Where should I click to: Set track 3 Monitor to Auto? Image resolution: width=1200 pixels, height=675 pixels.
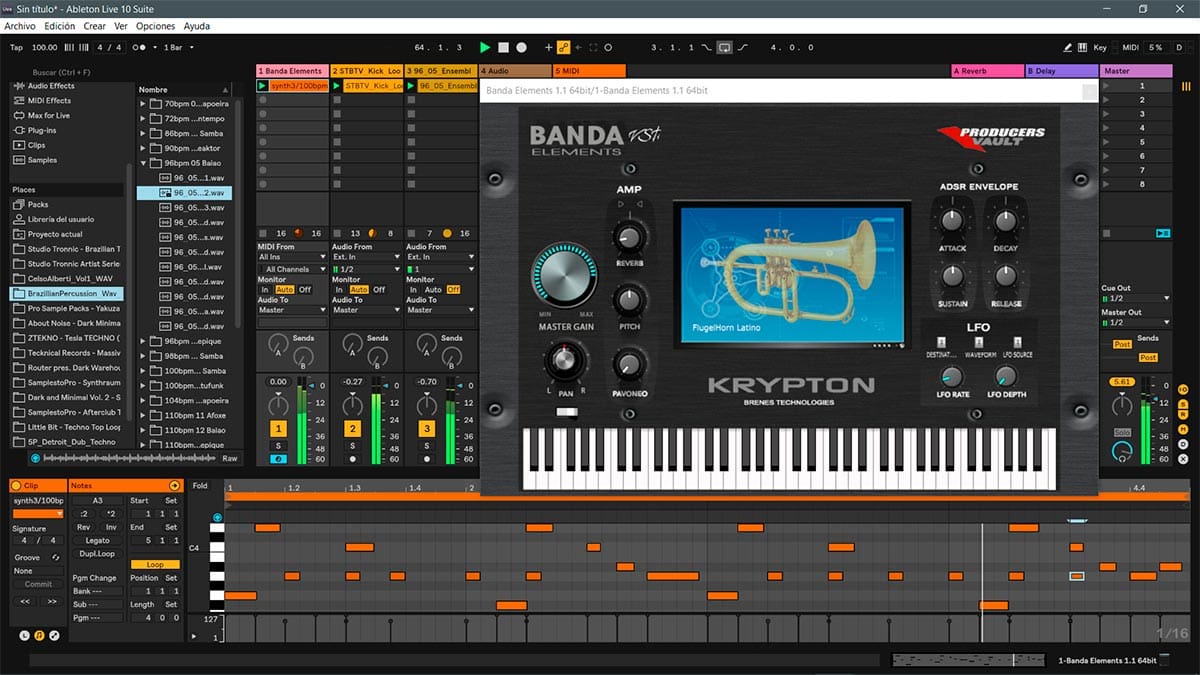433,290
